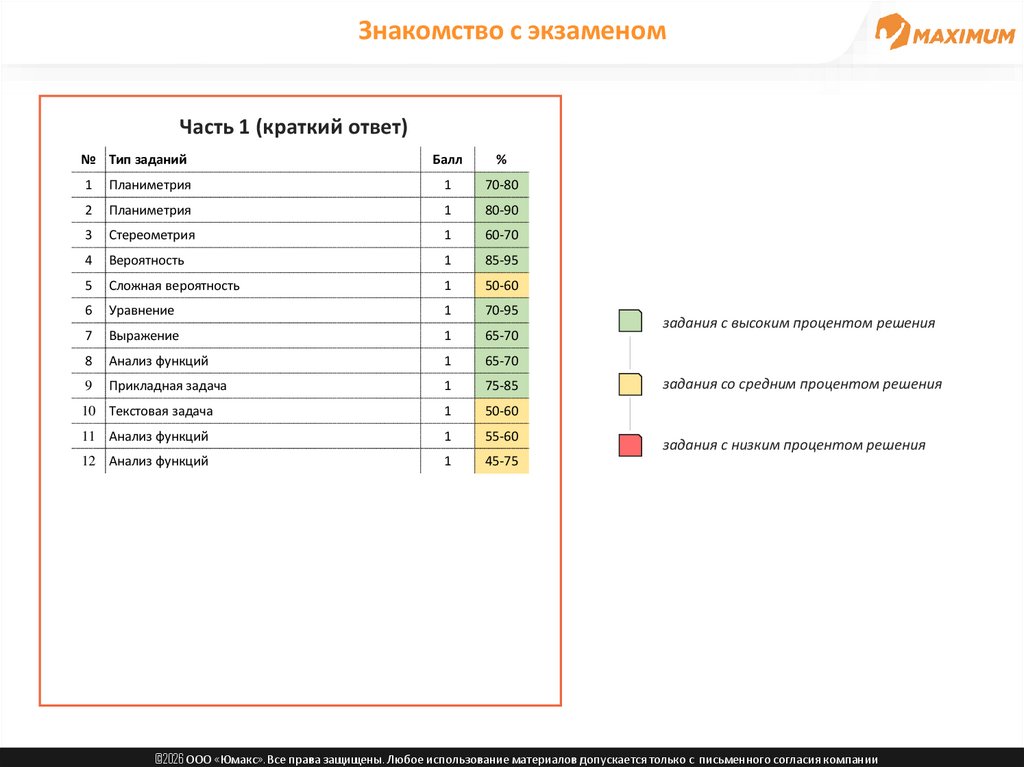This screenshot has height=767, width=1024.
Task: Click the 'Балл' column header
Action: point(447,159)
